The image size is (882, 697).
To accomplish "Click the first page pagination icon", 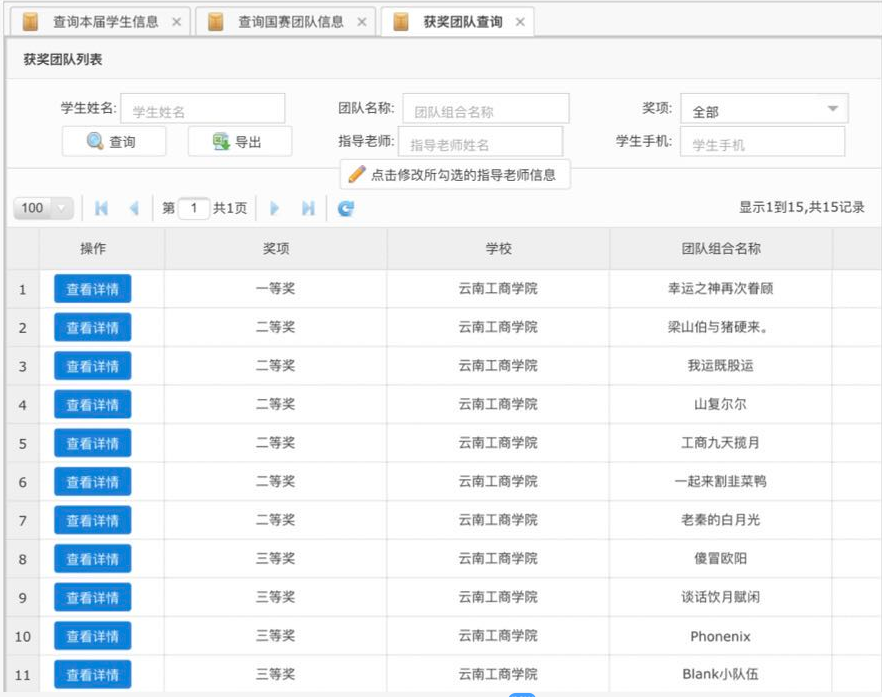I will click(x=101, y=208).
